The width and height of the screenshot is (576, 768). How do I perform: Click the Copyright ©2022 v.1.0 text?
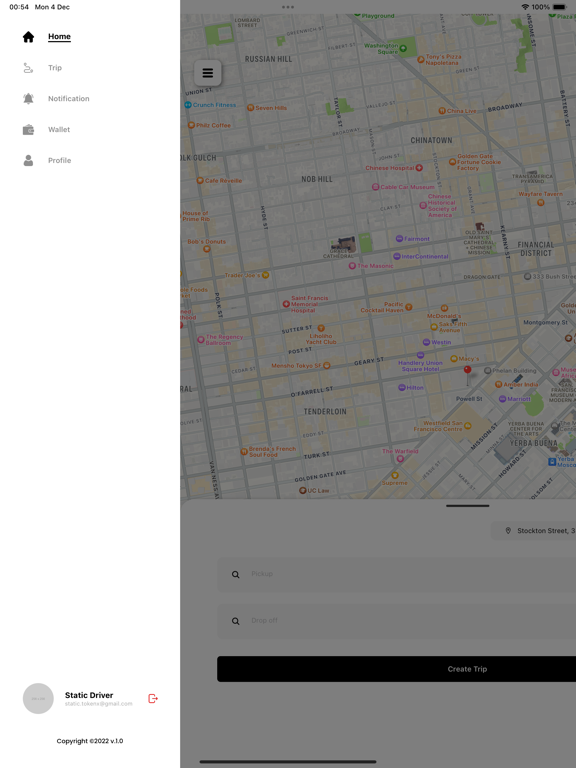90,741
